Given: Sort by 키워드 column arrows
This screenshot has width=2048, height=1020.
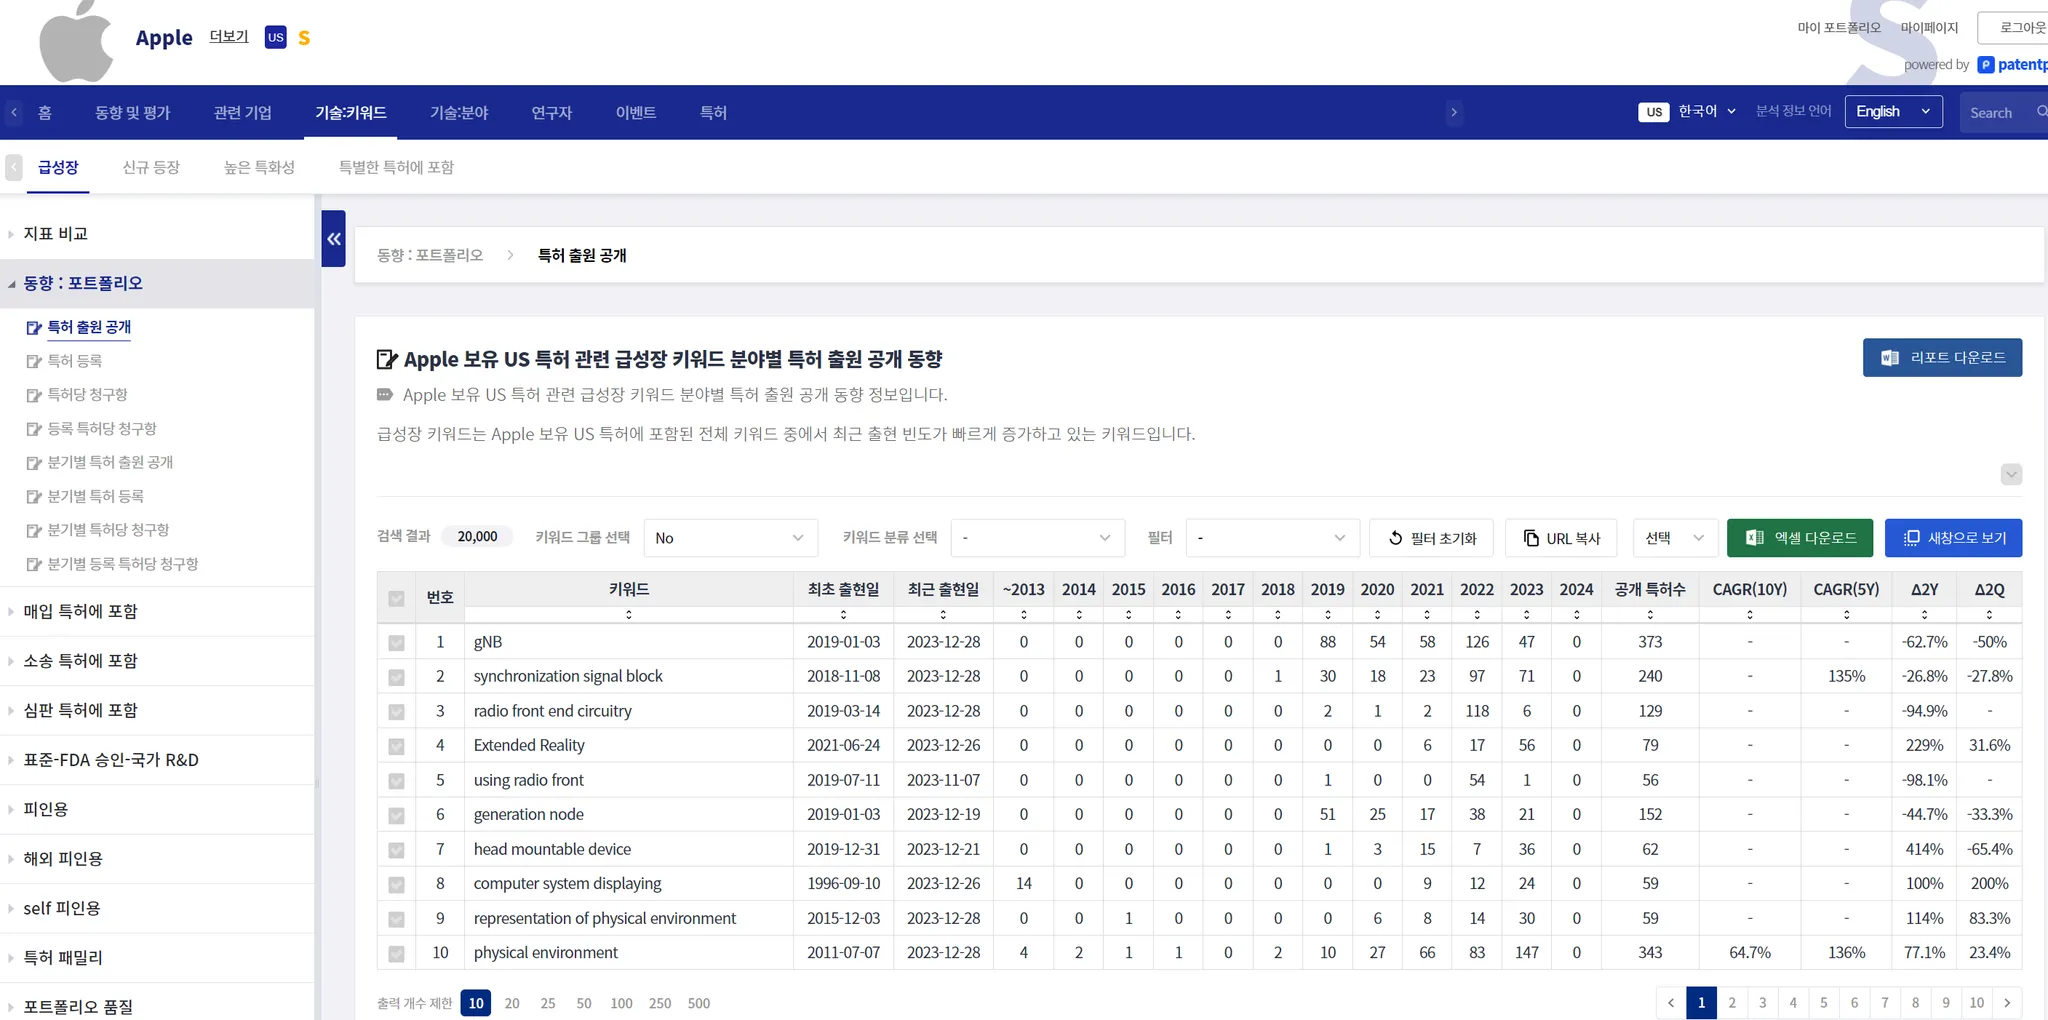Looking at the screenshot, I should point(629,614).
